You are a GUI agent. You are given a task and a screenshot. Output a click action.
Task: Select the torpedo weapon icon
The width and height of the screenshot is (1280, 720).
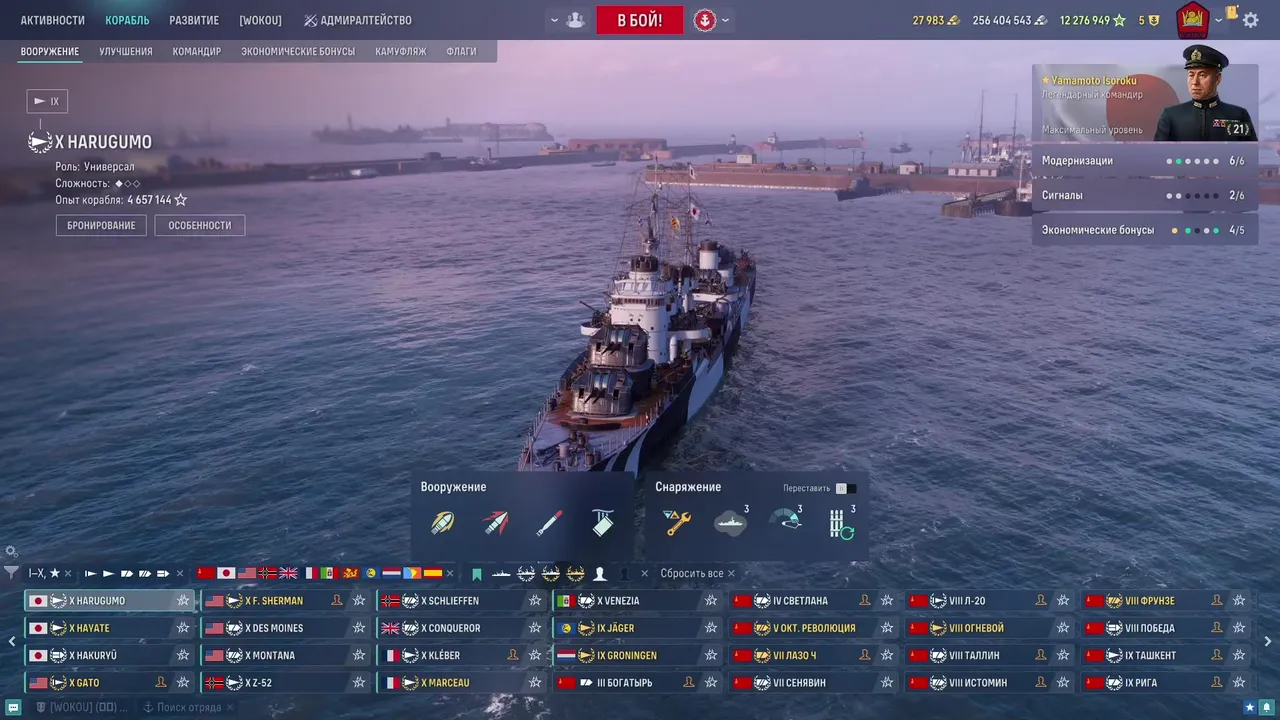click(549, 523)
